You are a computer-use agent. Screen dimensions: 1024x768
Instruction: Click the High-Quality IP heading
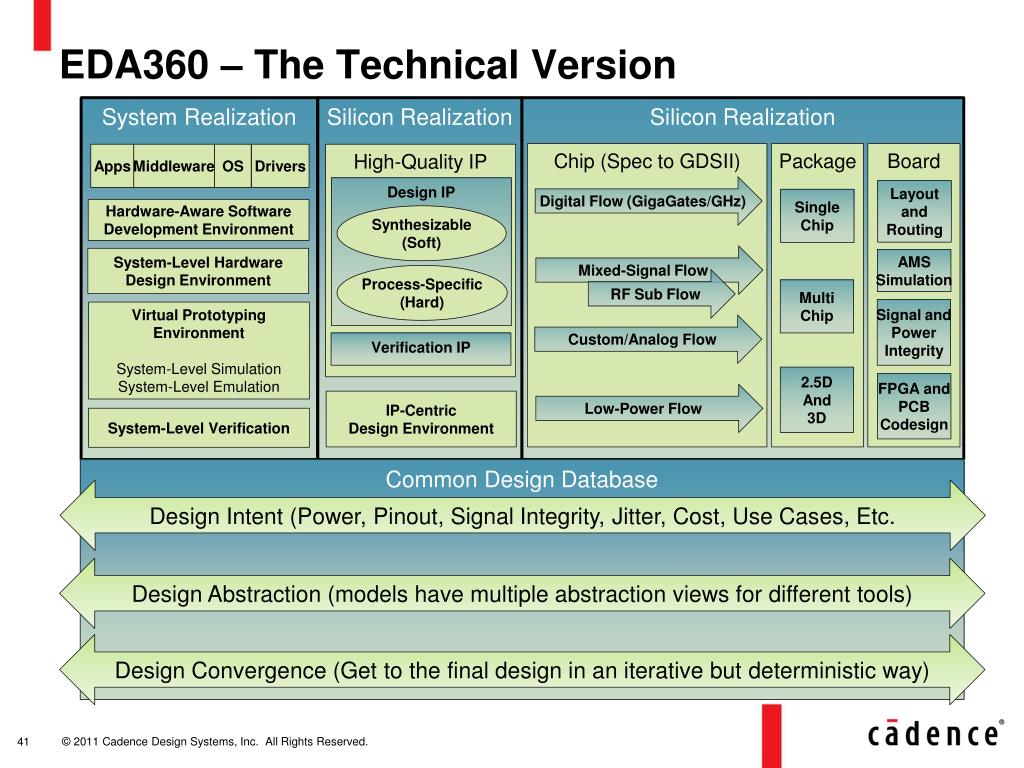[x=420, y=161]
